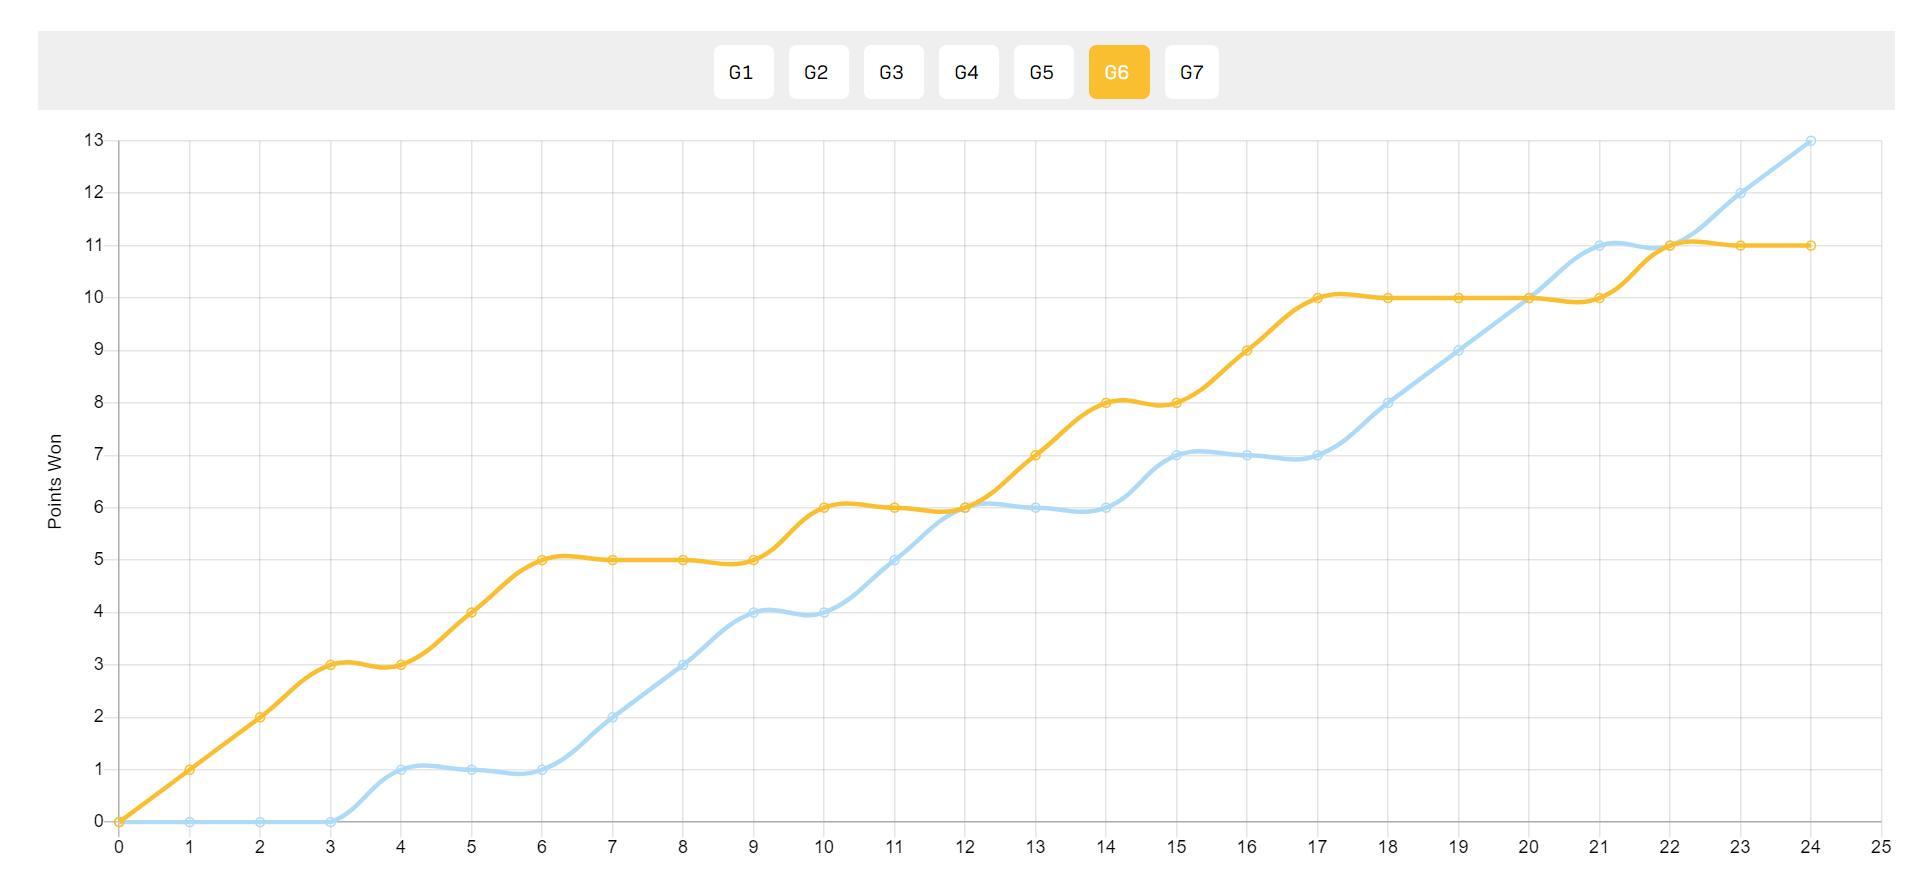Image resolution: width=1918 pixels, height=879 pixels.
Task: Select the yellow data point at x=14
Action: [1106, 403]
